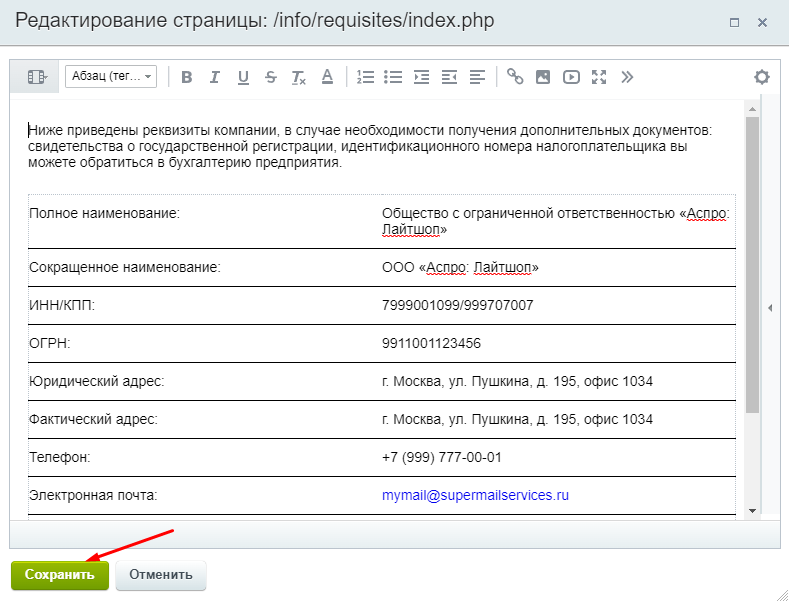The height and width of the screenshot is (602, 789).
Task: Insert a numbered list
Action: point(365,77)
